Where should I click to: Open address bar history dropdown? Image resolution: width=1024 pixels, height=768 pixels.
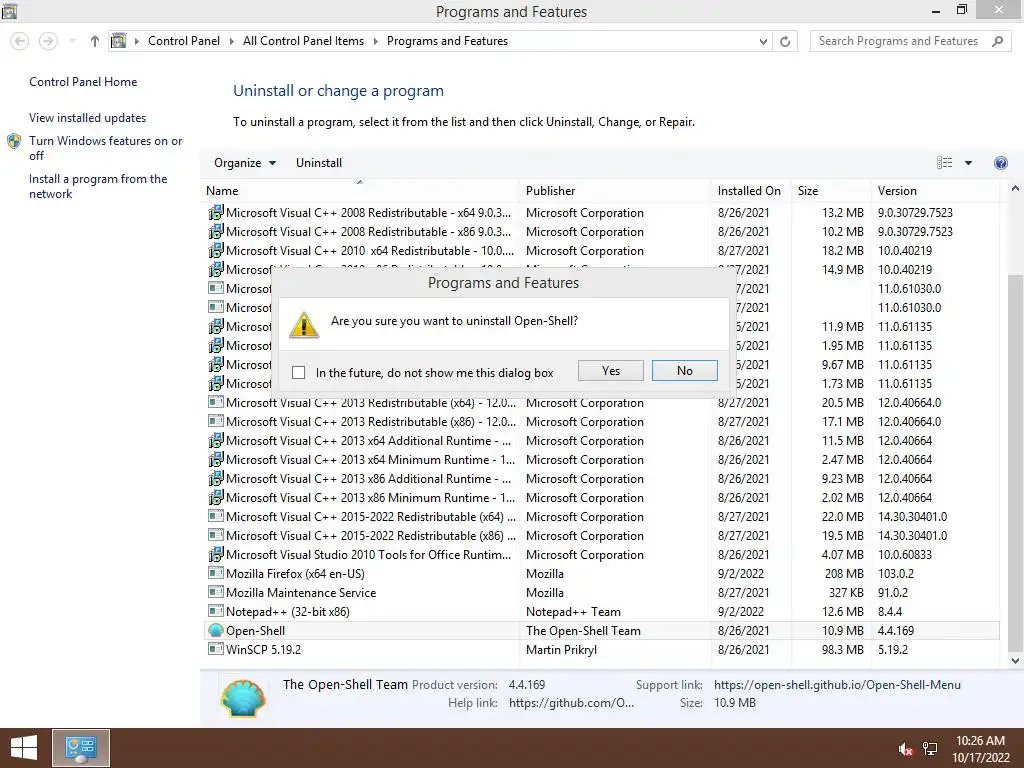tap(763, 41)
